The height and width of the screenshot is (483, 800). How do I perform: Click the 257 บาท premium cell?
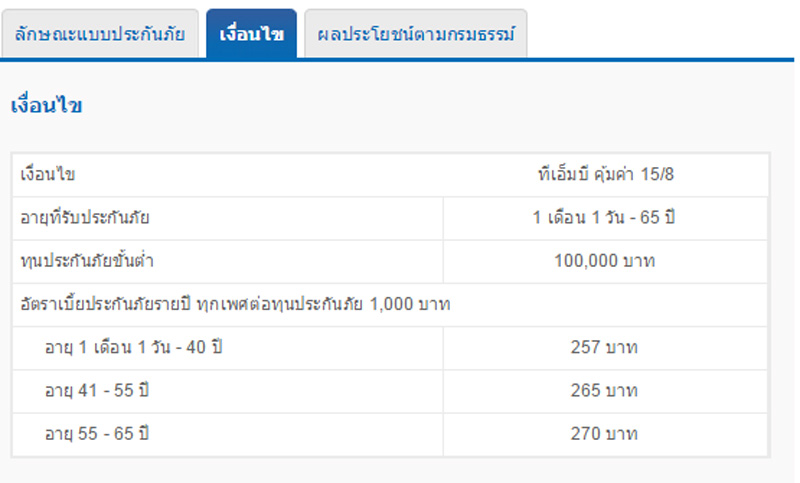tap(605, 348)
